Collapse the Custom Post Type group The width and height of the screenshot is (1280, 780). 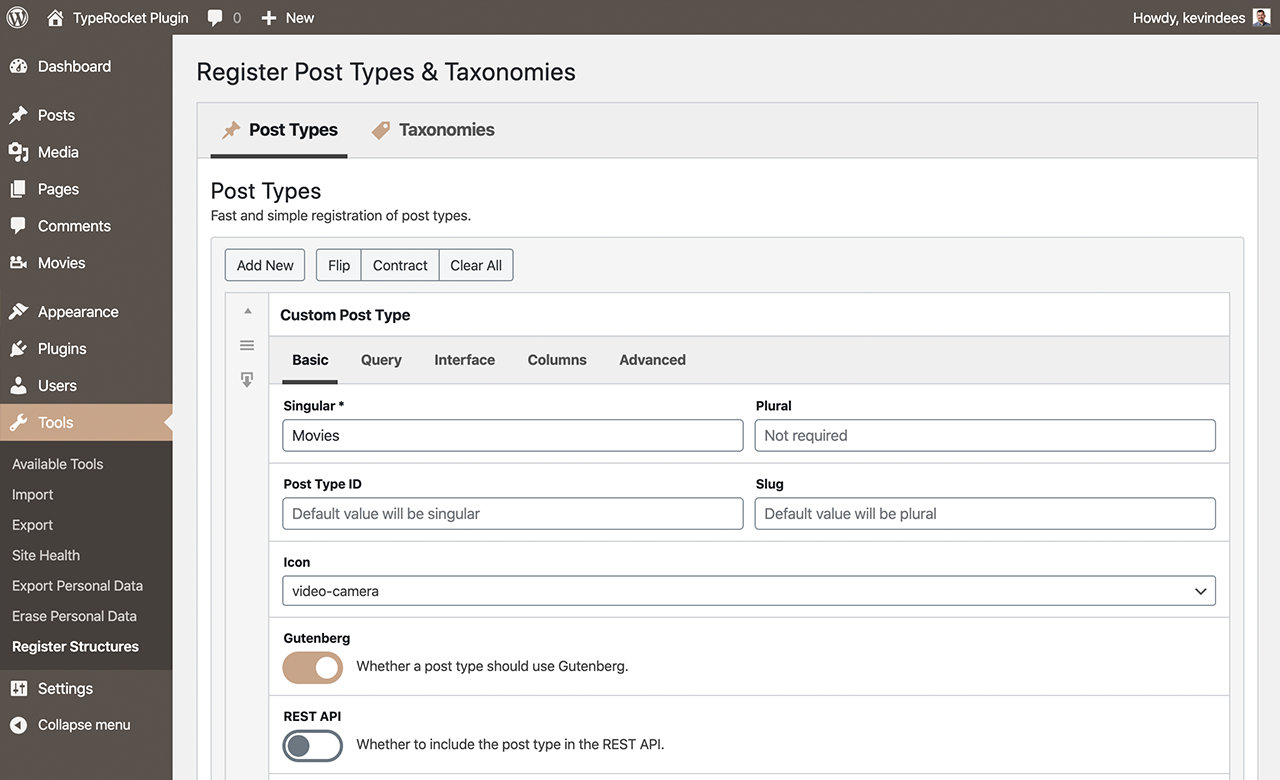click(247, 311)
